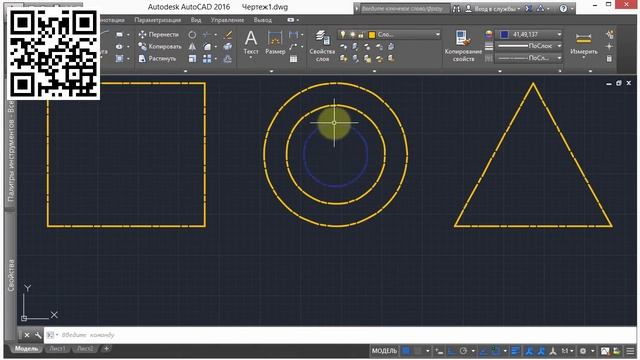Open annotation scale 1:1 dropdown
640x360 pixels.
point(567,351)
